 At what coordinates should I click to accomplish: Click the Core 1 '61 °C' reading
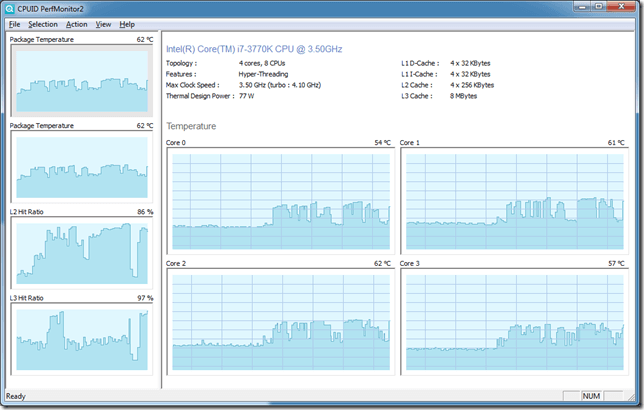[616, 143]
